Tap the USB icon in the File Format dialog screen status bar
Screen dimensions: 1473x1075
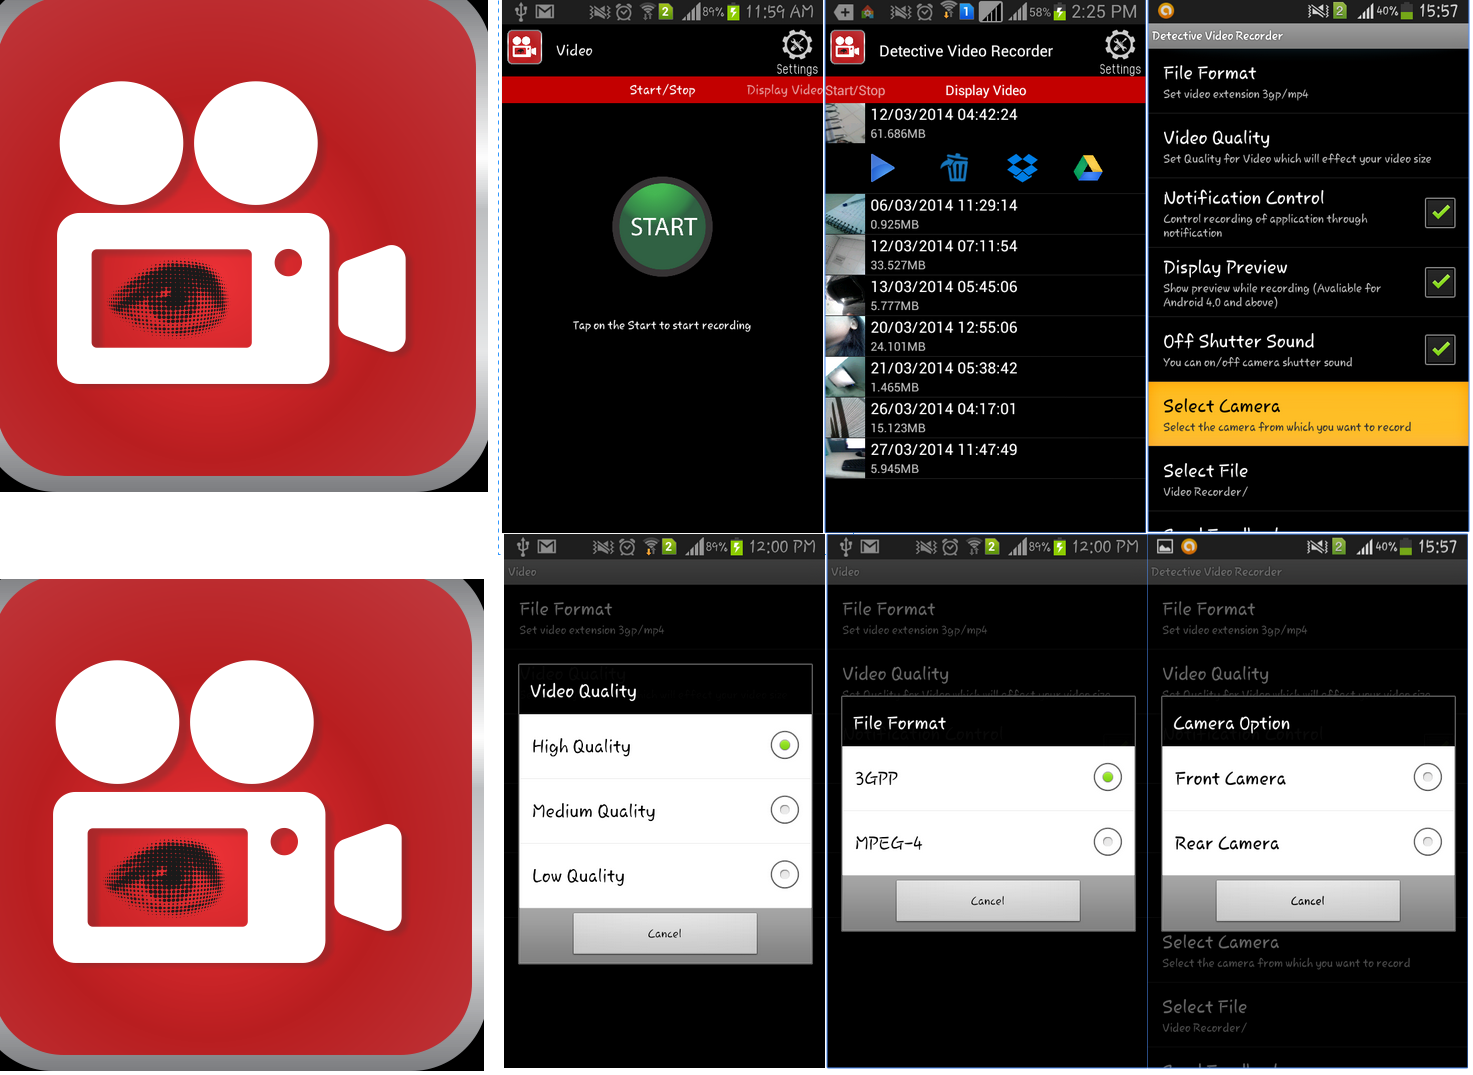point(846,547)
